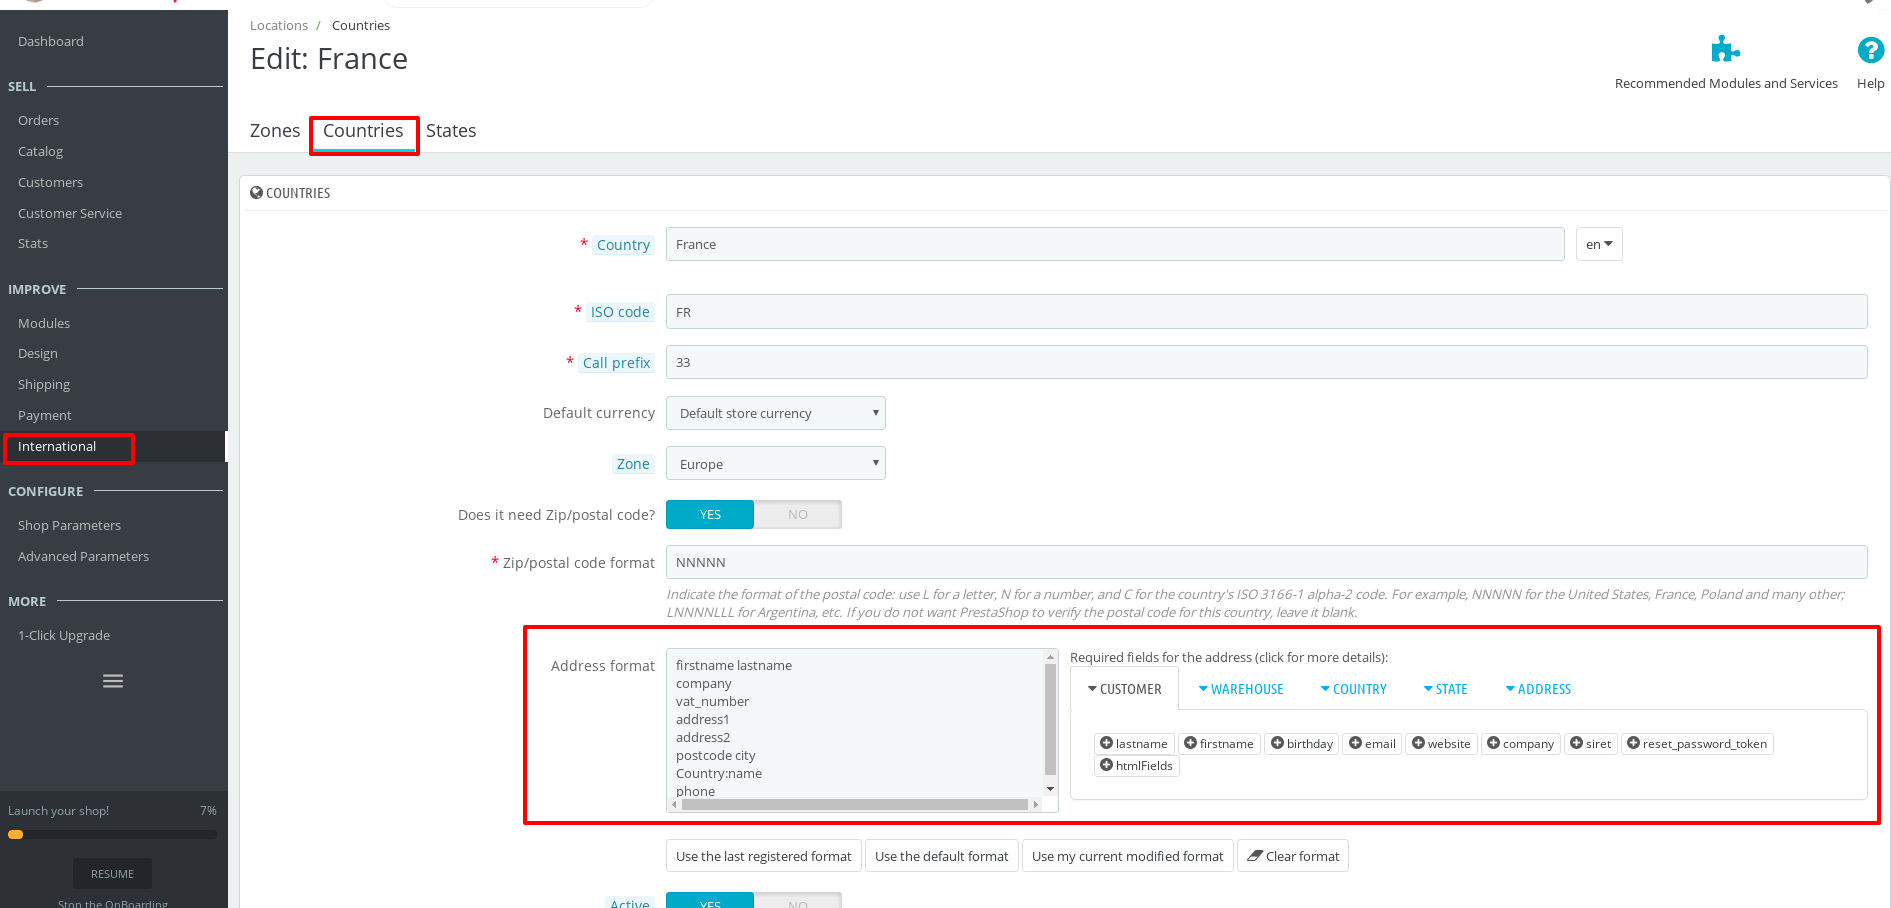Click the address format vertical scrollbar

click(x=1050, y=722)
